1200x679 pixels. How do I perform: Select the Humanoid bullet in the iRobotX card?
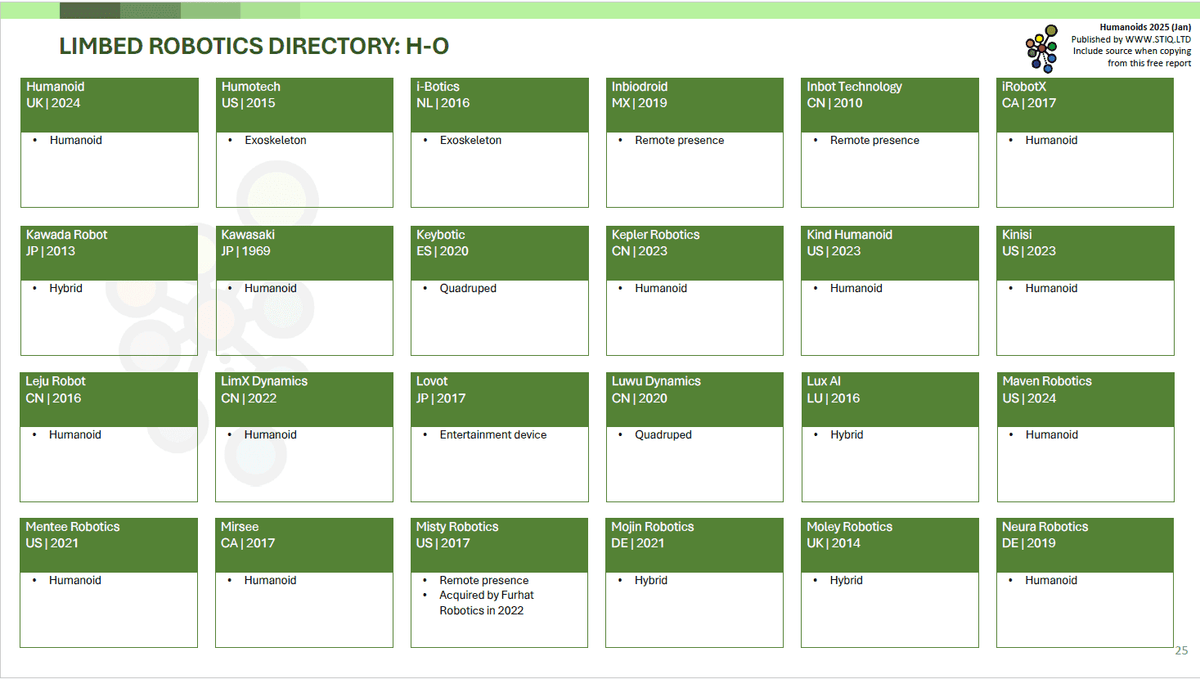tap(1051, 140)
